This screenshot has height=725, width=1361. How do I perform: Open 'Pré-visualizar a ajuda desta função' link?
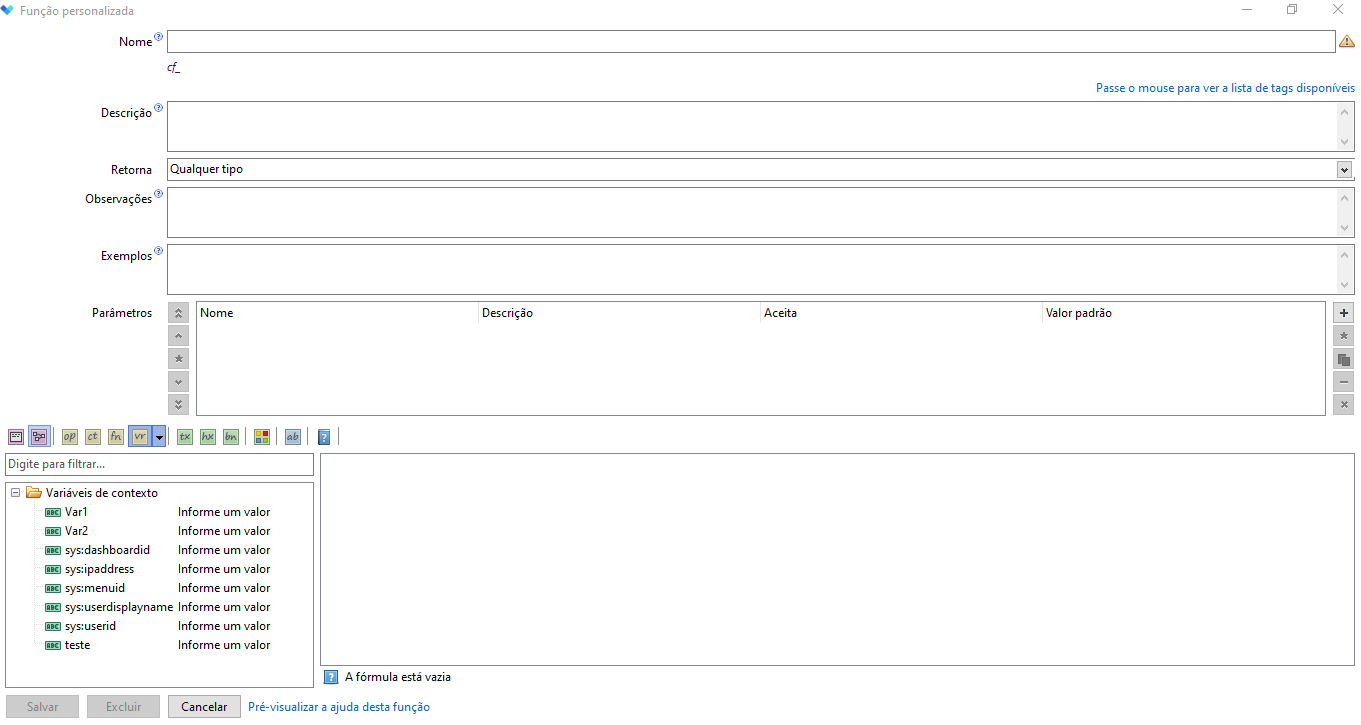(339, 707)
